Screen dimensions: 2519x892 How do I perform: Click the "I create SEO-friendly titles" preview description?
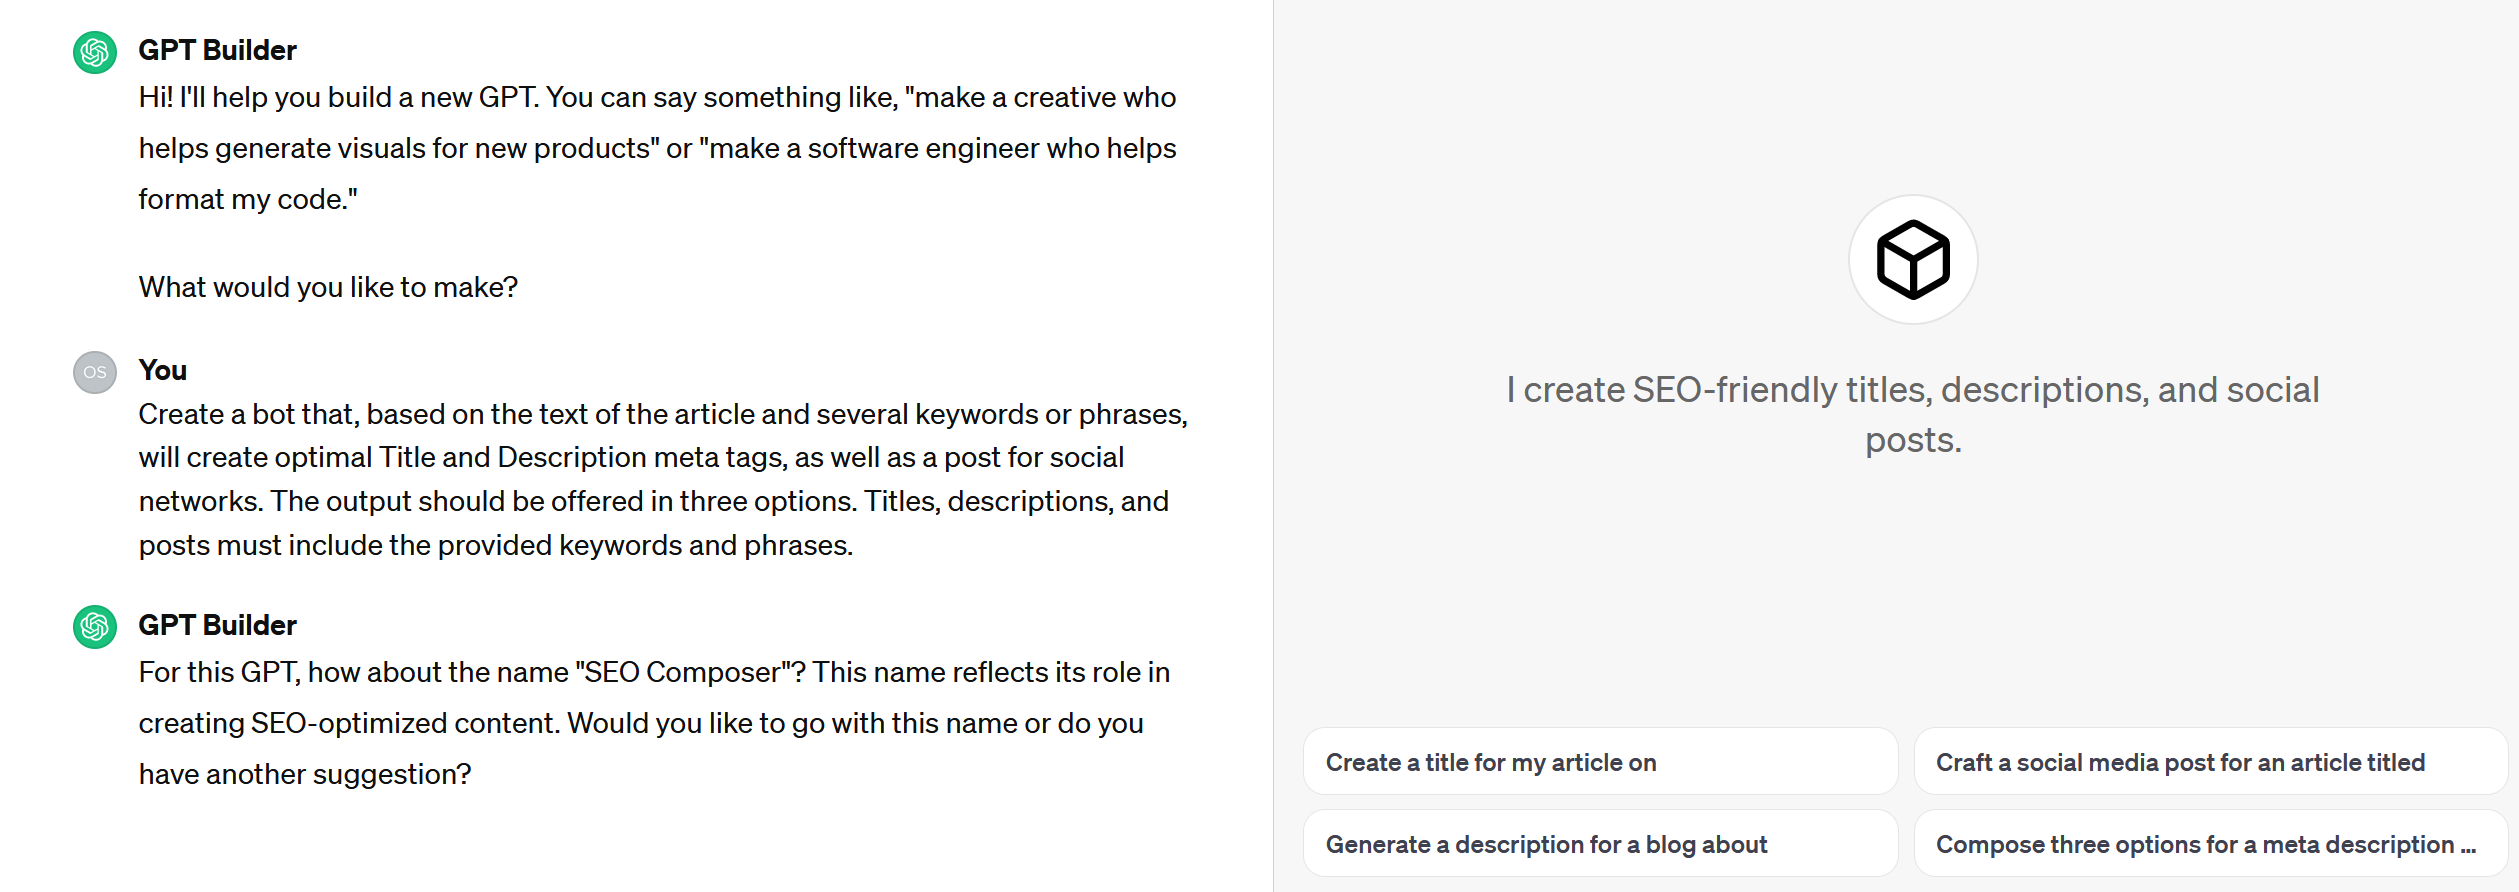tap(1912, 414)
